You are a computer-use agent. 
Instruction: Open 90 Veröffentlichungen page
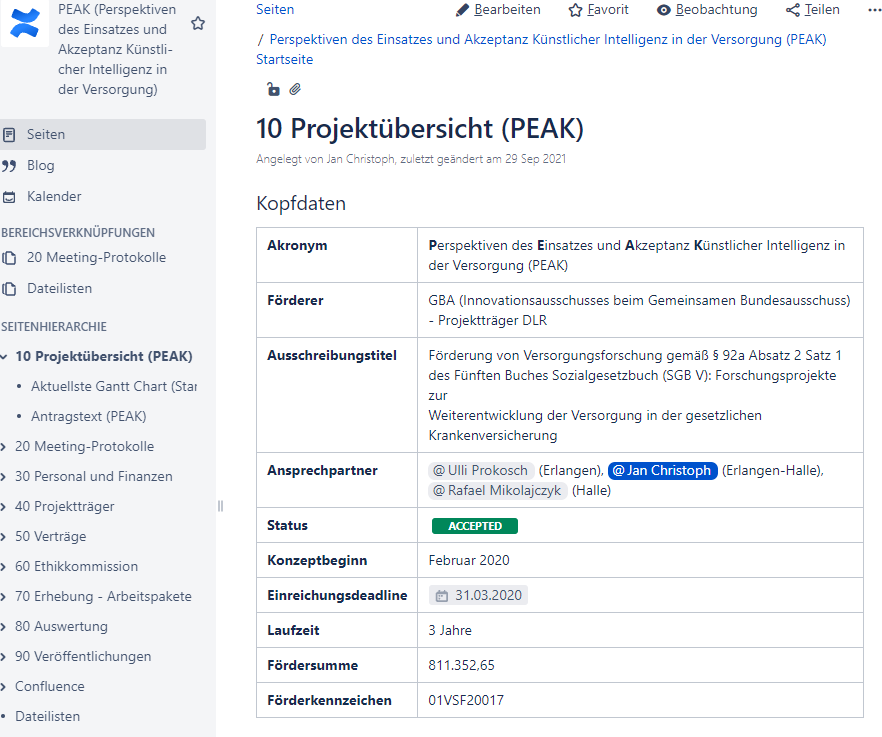(x=83, y=657)
